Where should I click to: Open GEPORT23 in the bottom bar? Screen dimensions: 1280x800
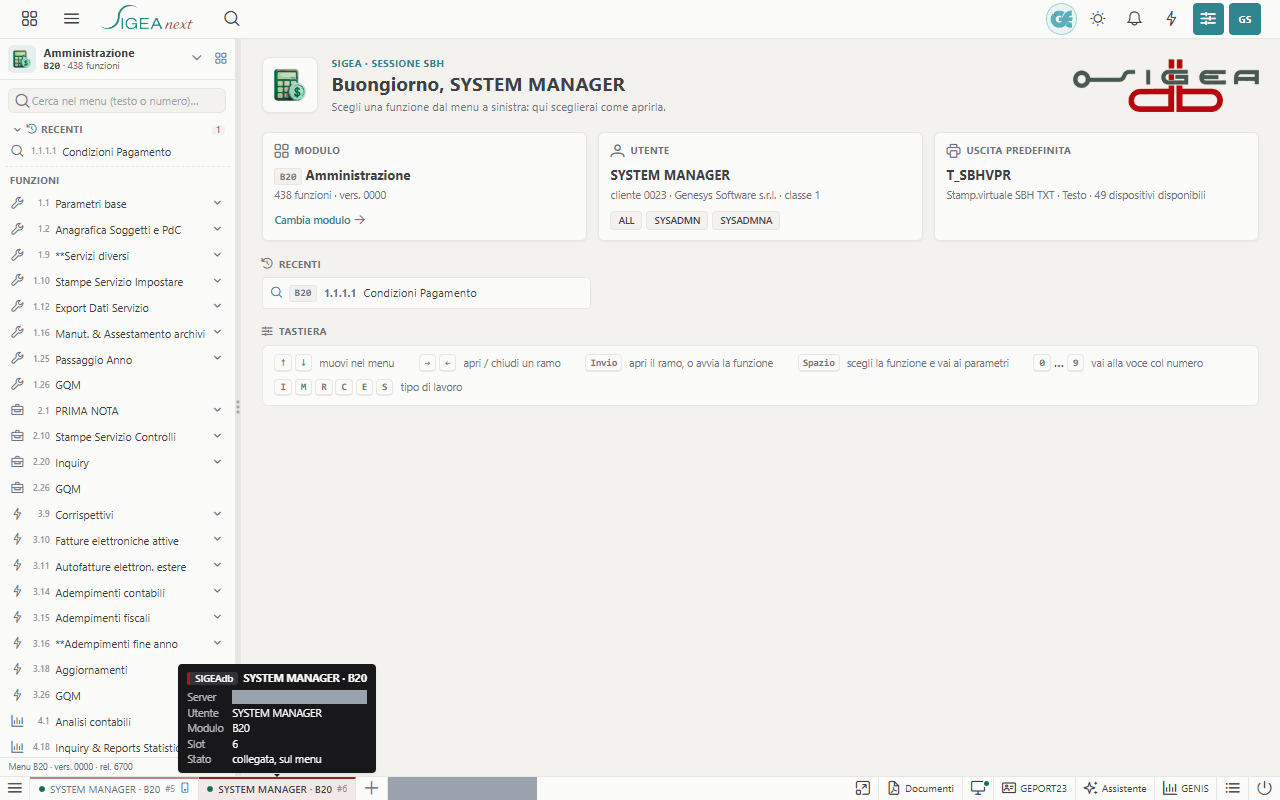coord(1034,789)
